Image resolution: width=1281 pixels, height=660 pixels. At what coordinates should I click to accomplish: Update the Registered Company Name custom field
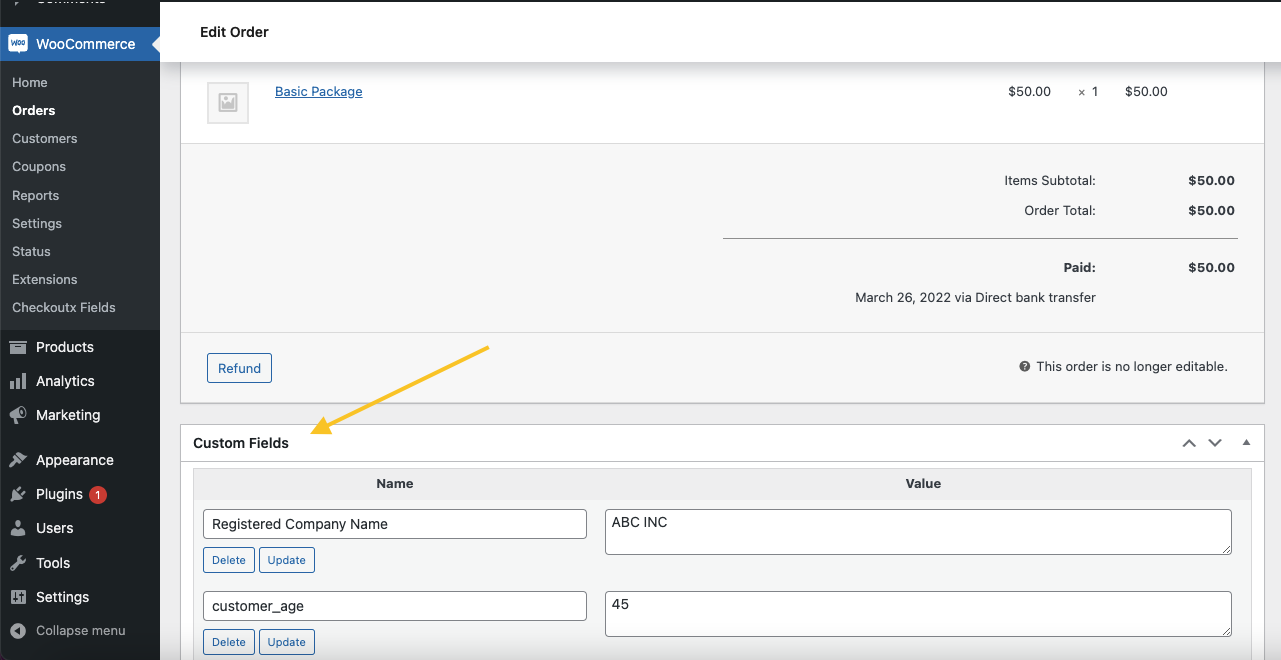287,560
